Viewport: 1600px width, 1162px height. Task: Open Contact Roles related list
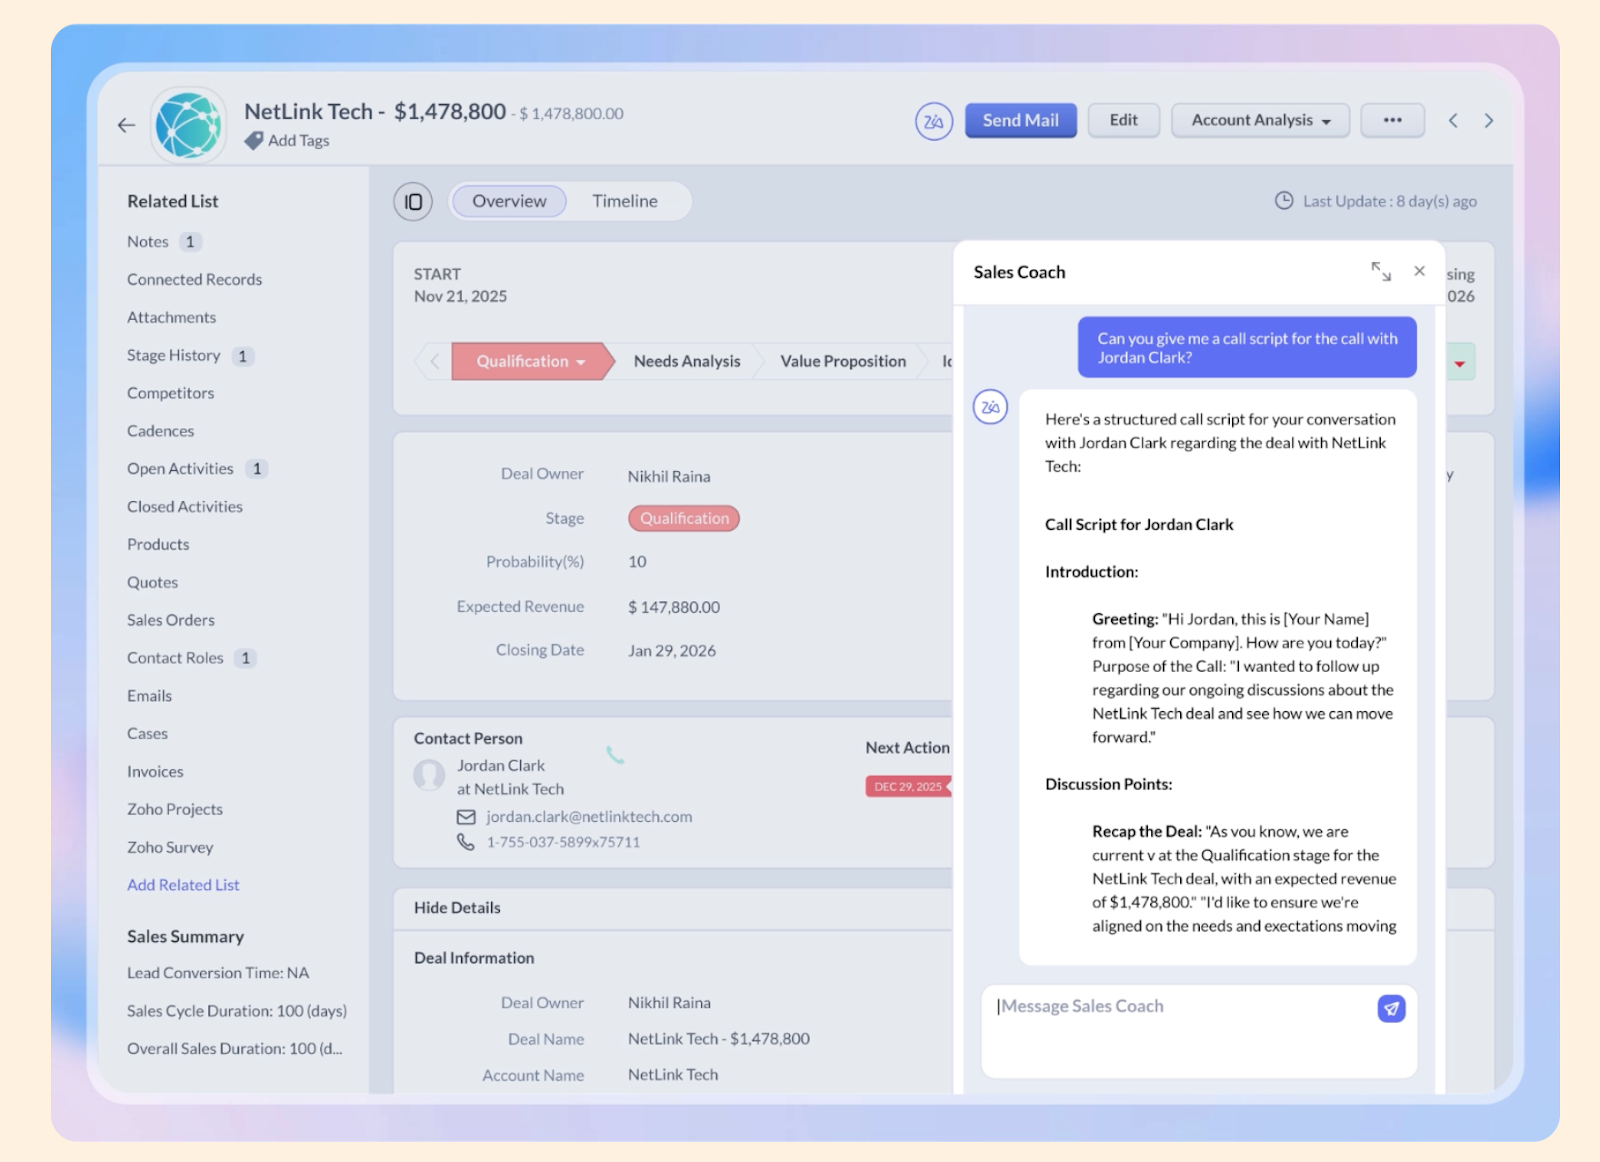tap(175, 658)
